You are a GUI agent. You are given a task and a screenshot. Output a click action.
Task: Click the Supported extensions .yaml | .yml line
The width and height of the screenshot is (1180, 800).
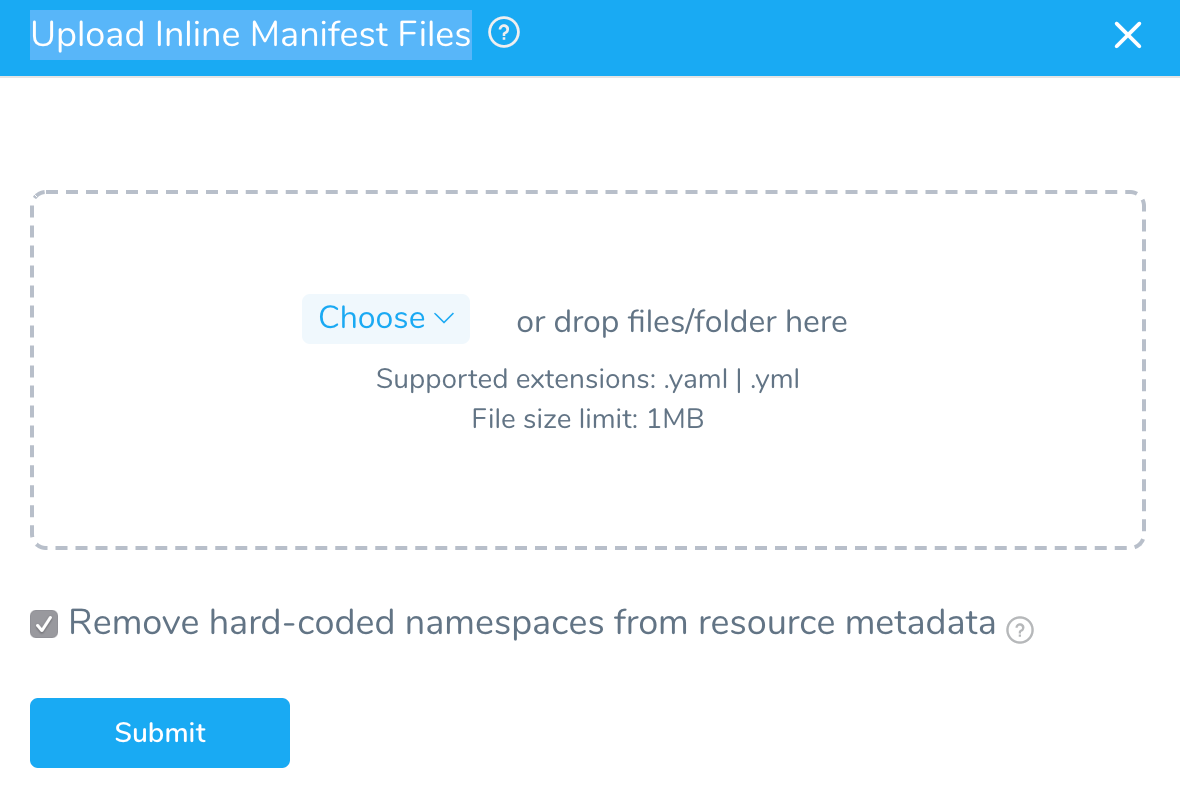pyautogui.click(x=588, y=379)
